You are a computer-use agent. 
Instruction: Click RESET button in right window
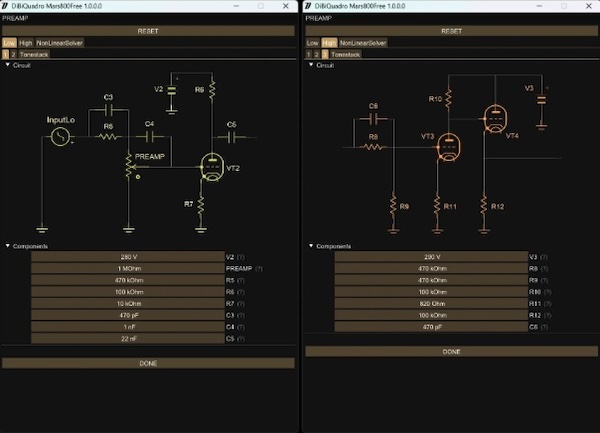pyautogui.click(x=452, y=31)
